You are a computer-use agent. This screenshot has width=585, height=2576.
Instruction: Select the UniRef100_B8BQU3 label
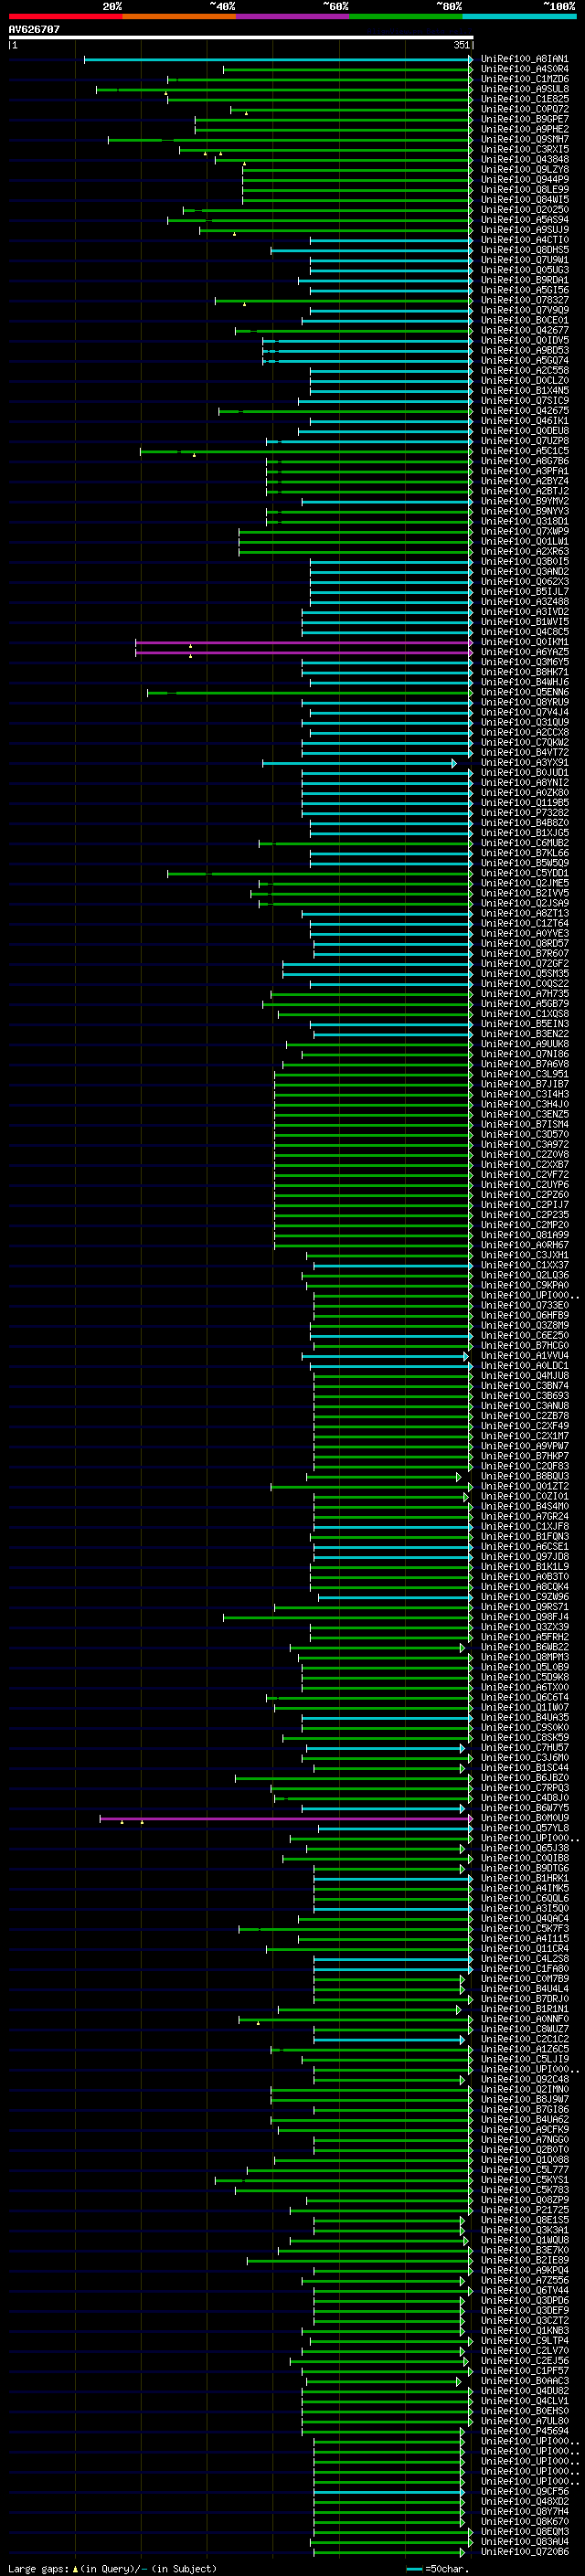point(524,1476)
